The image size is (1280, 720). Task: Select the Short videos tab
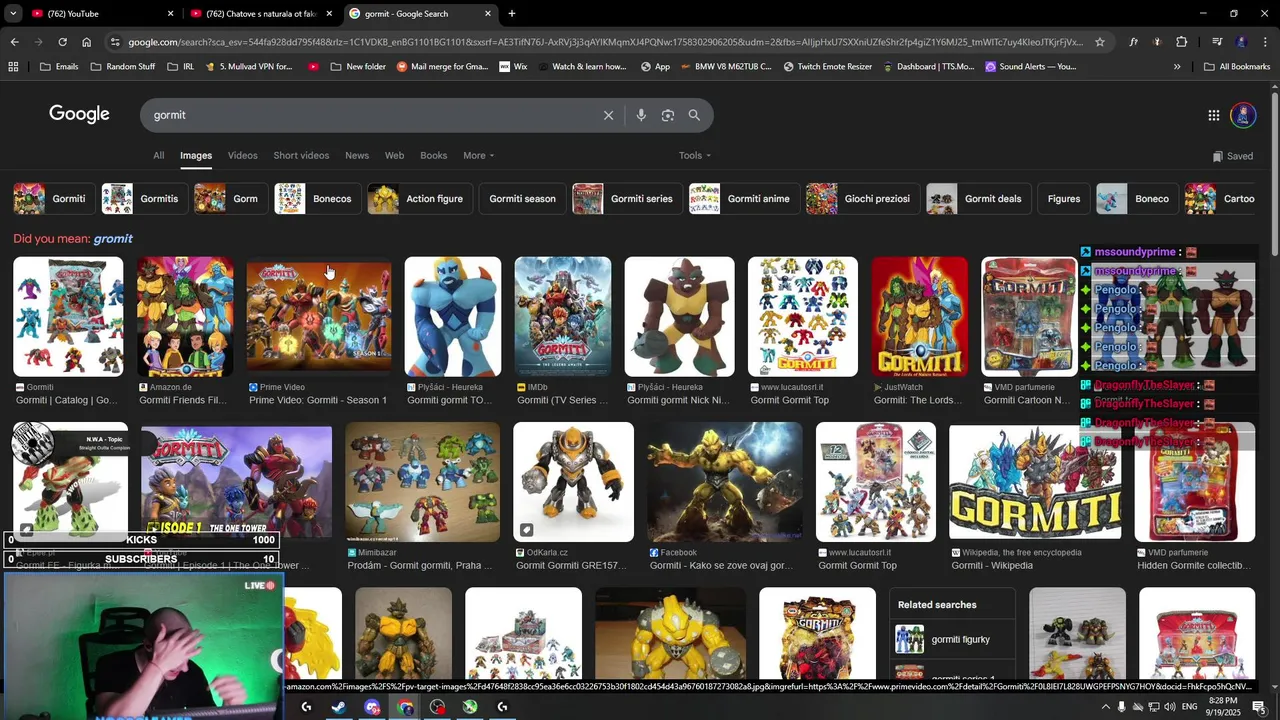tap(301, 156)
